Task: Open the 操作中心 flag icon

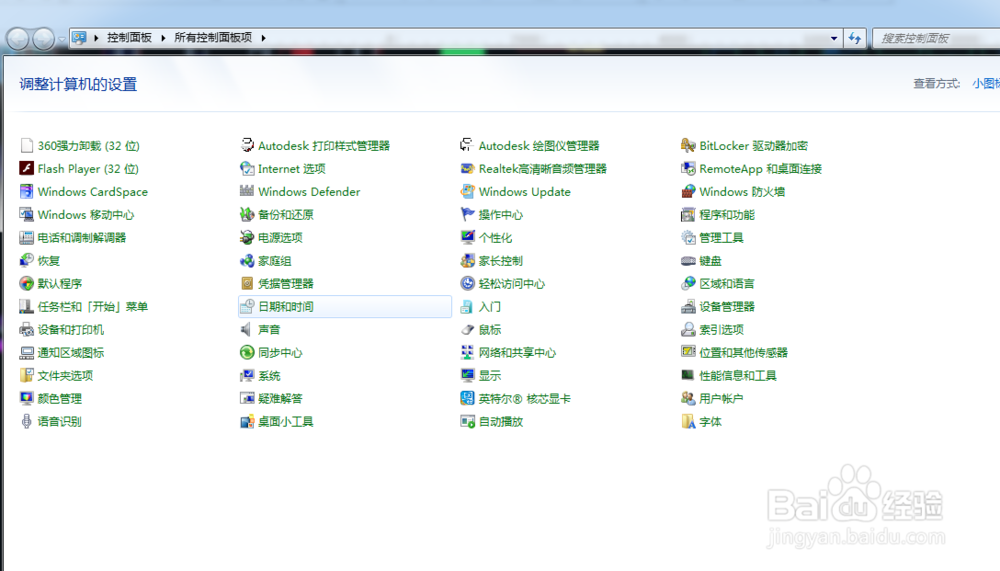Action: tap(467, 214)
